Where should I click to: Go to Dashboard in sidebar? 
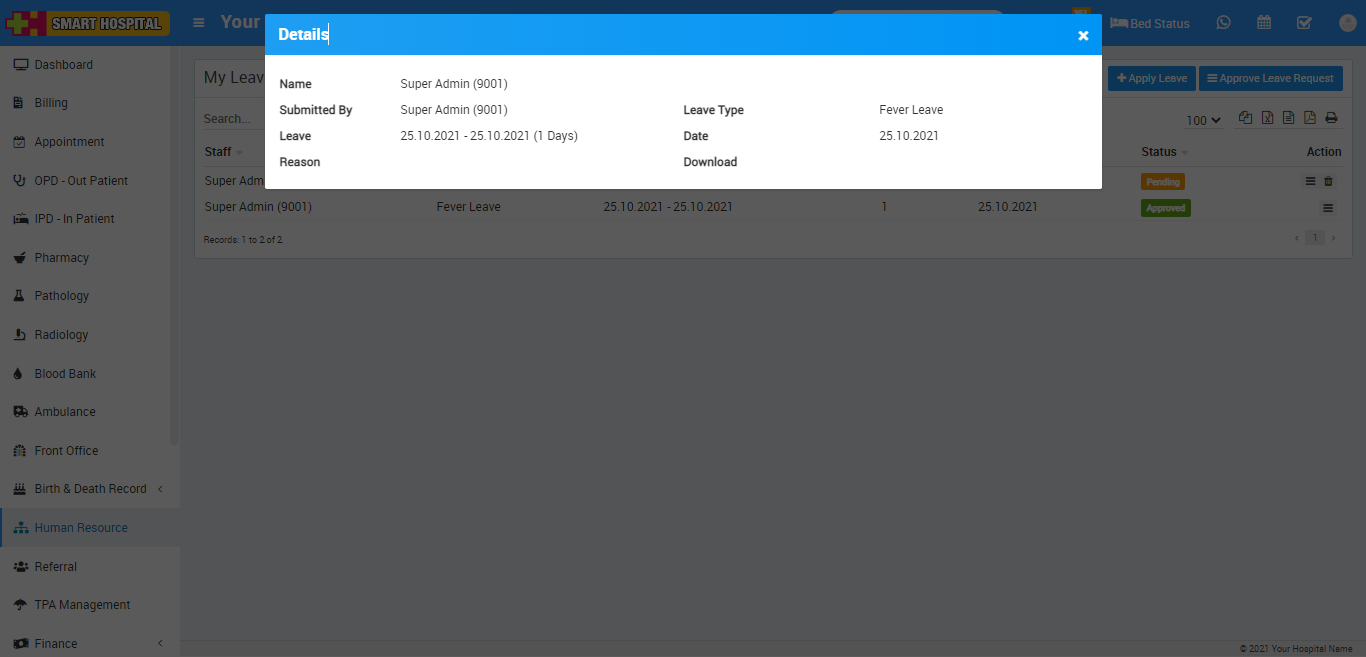[63, 65]
